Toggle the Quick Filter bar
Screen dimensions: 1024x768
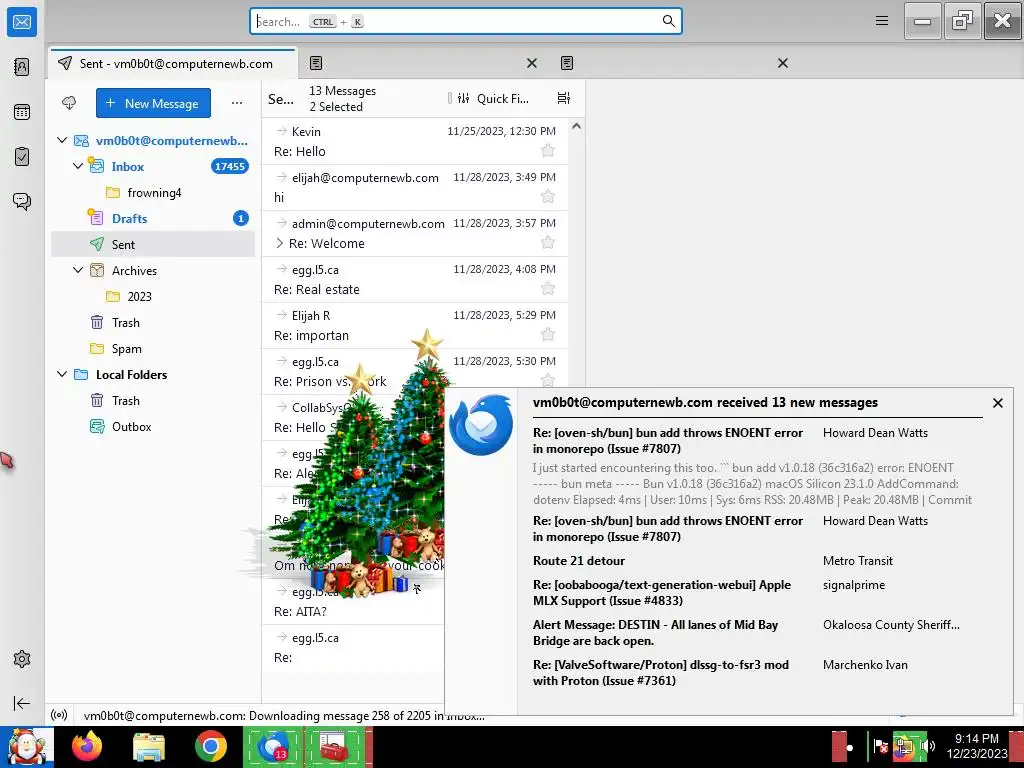coord(494,98)
